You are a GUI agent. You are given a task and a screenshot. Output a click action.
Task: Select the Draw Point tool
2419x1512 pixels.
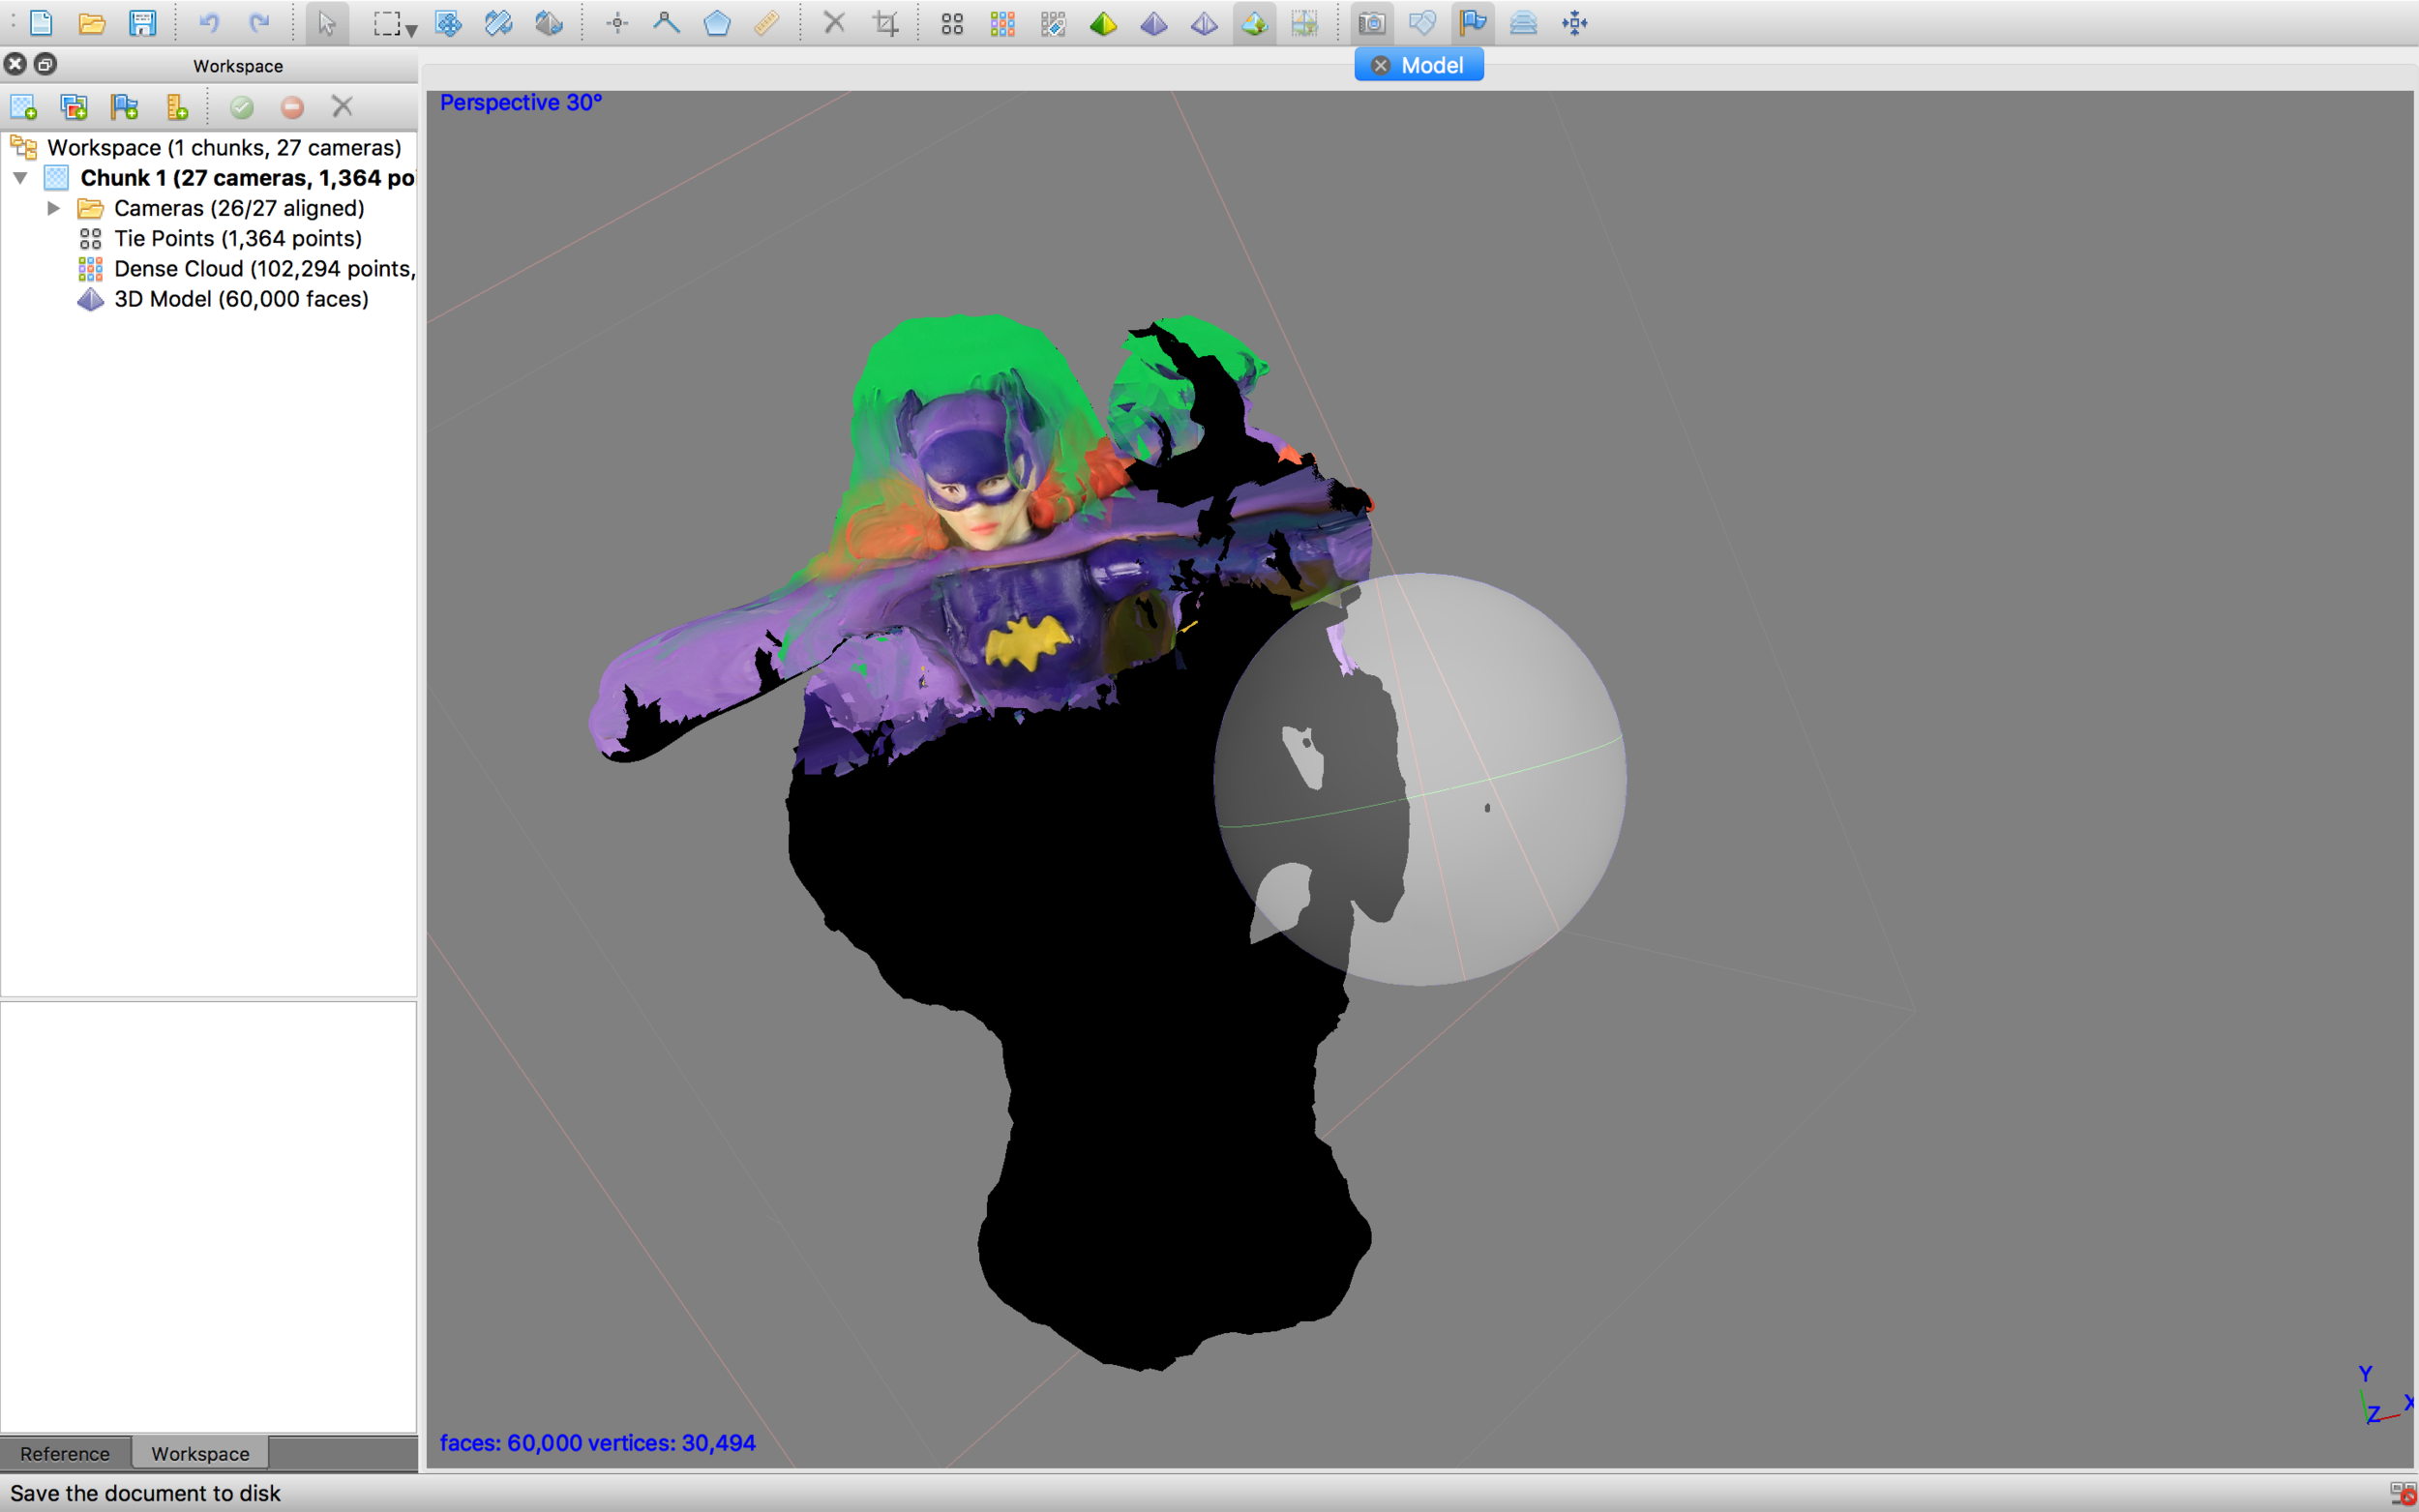point(617,23)
